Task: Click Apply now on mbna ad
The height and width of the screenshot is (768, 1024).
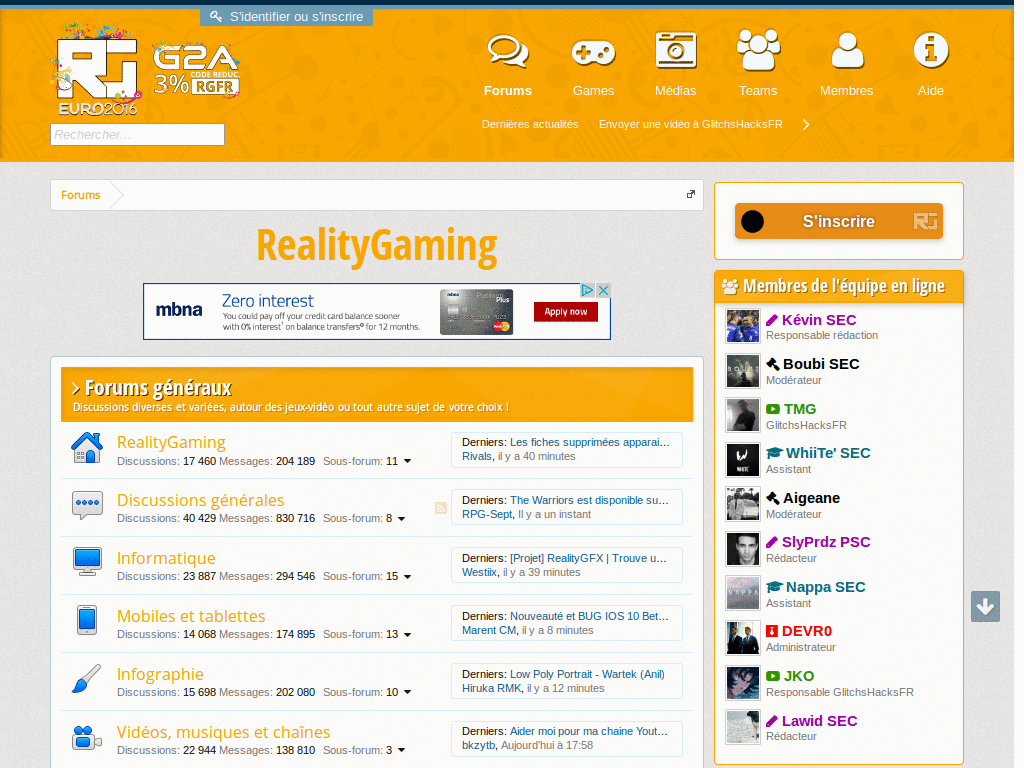Action: click(x=566, y=312)
